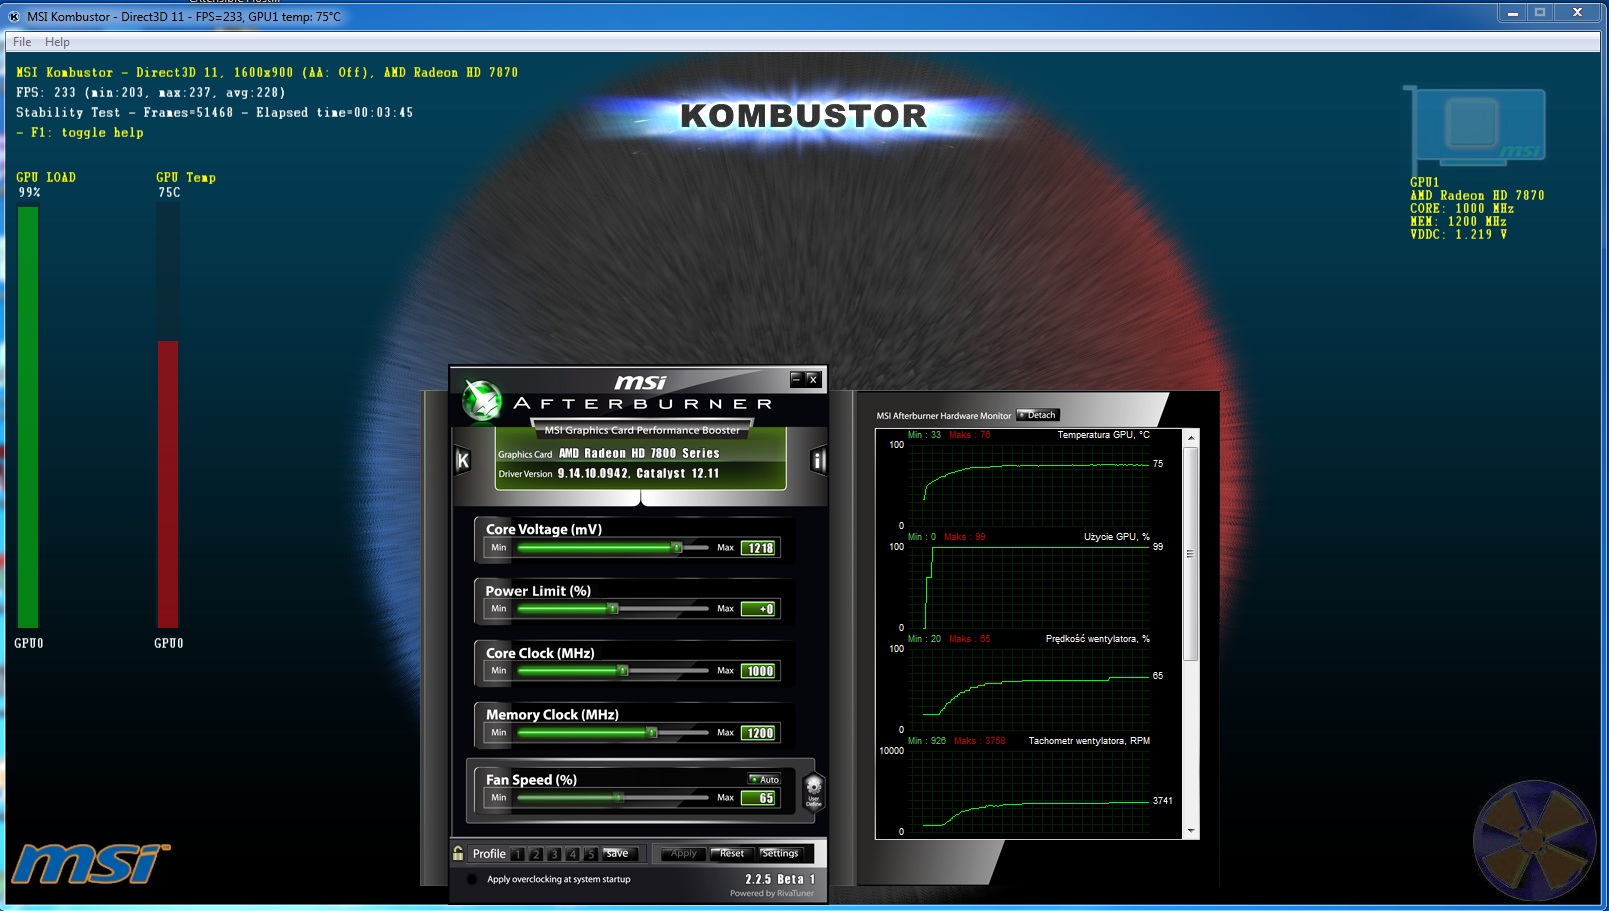Click the Core Voltage value field 1218
This screenshot has width=1609, height=911.
759,548
